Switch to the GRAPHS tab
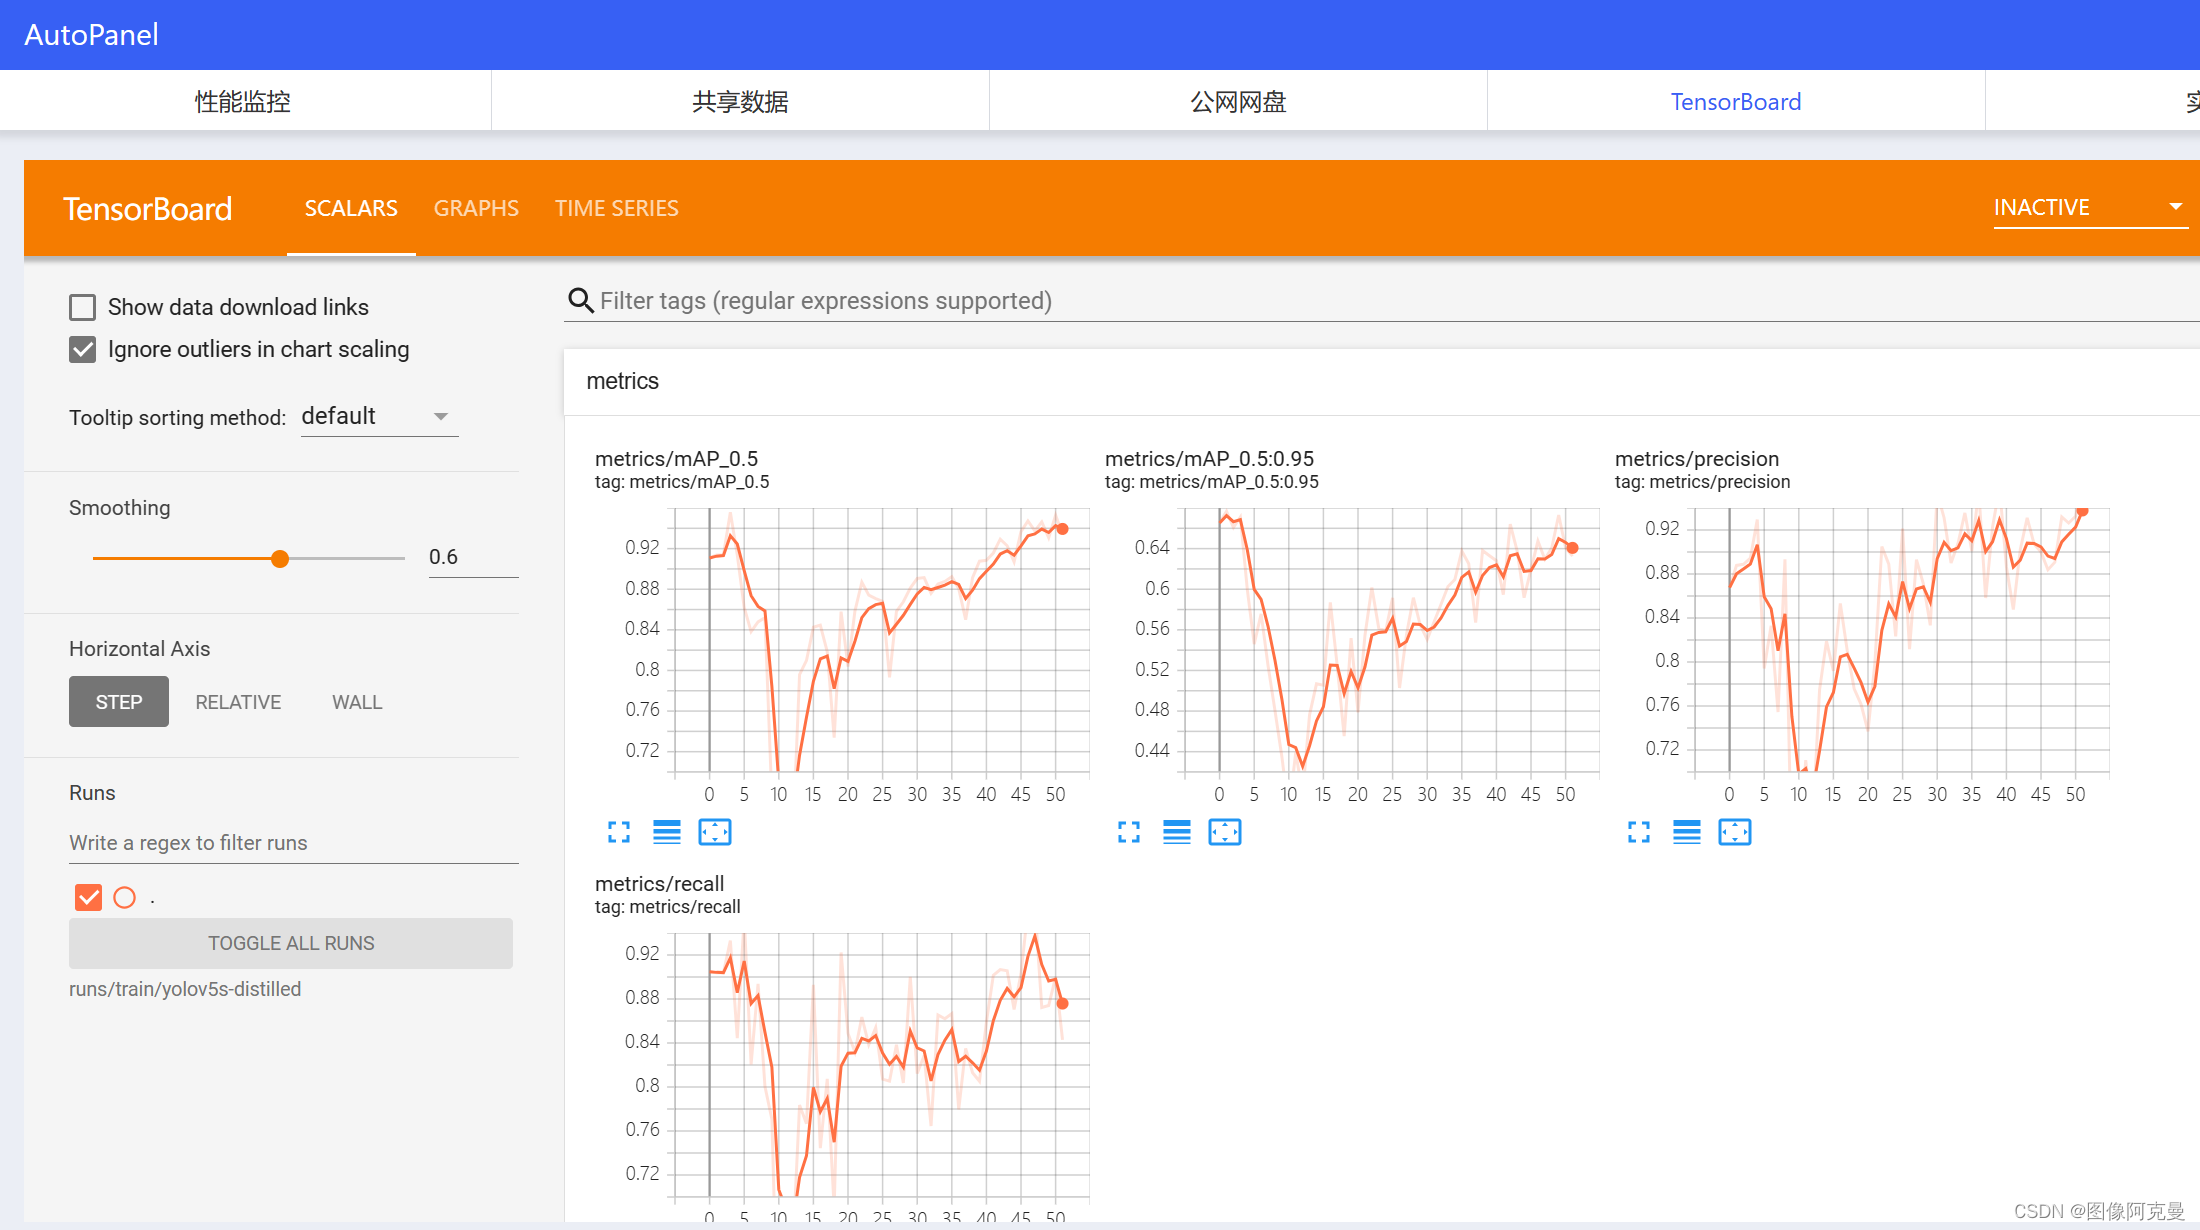 coord(476,208)
